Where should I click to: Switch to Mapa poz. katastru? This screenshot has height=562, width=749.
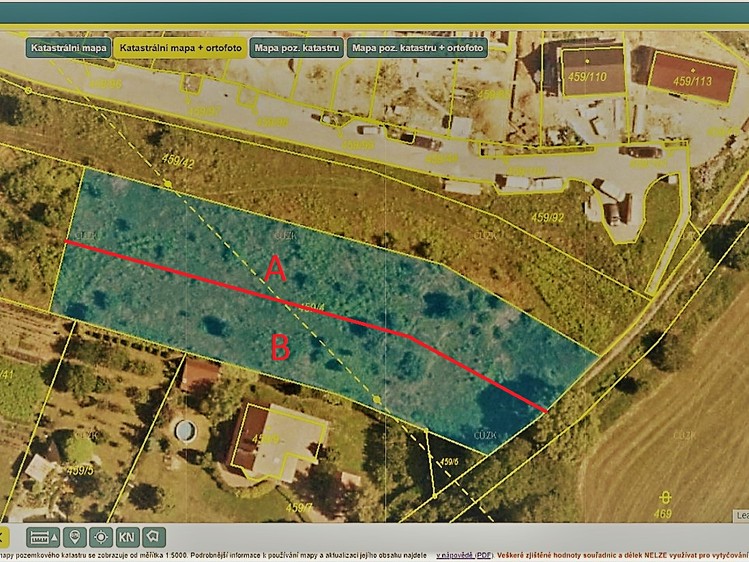click(297, 48)
